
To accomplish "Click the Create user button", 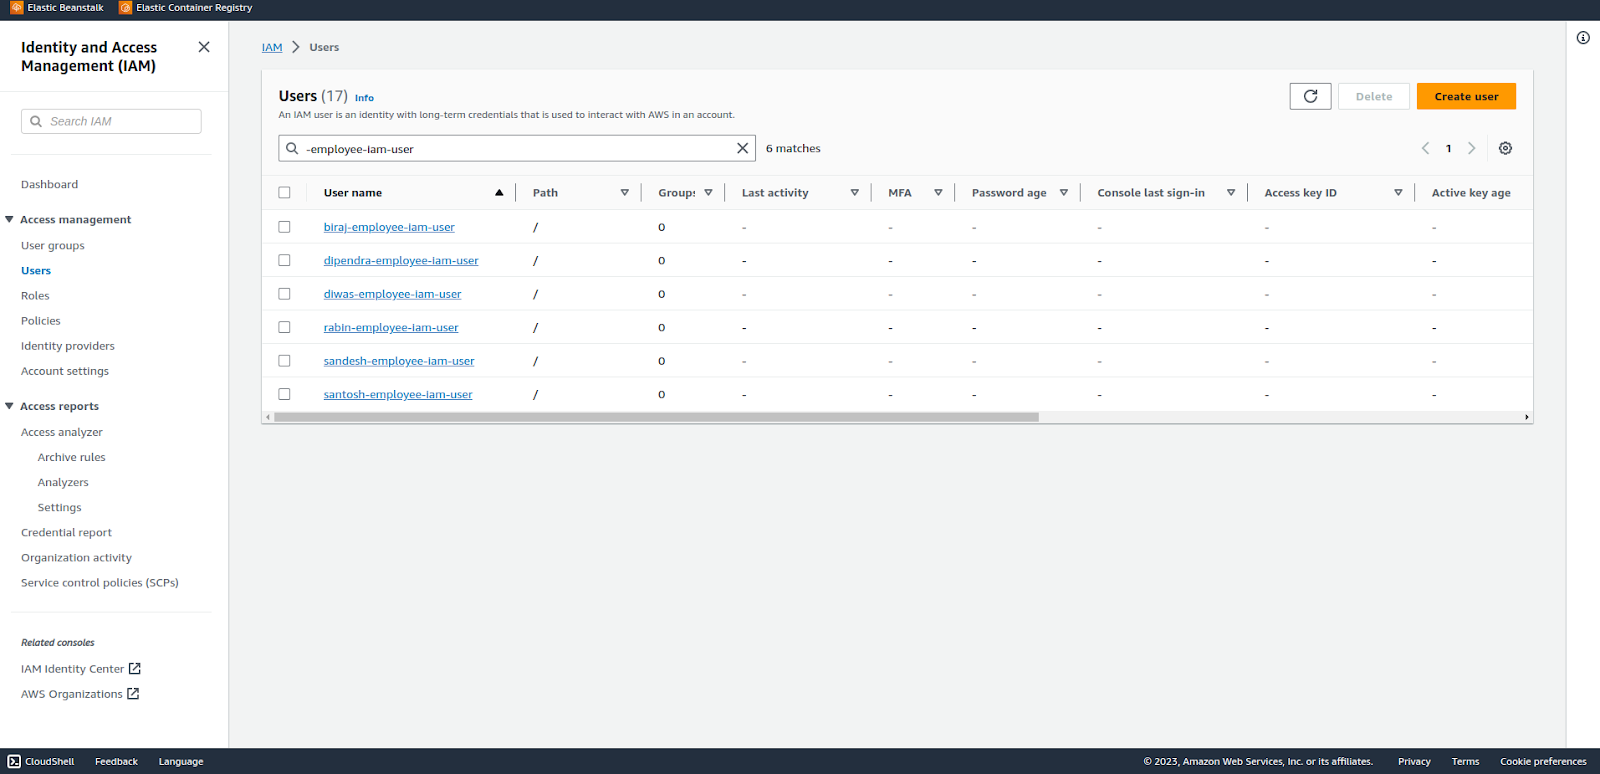I will point(1466,96).
